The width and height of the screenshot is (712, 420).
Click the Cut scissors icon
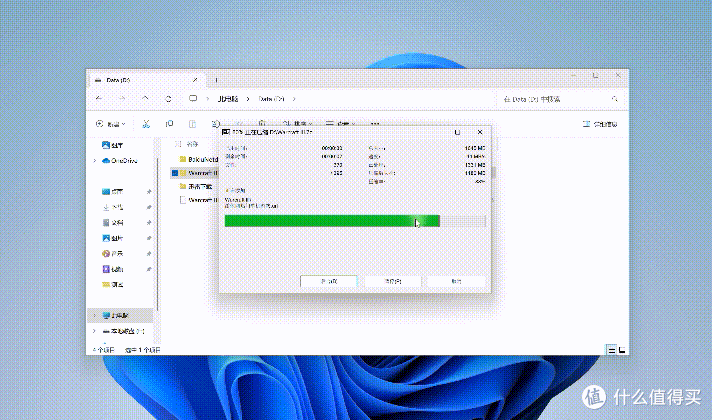146,124
